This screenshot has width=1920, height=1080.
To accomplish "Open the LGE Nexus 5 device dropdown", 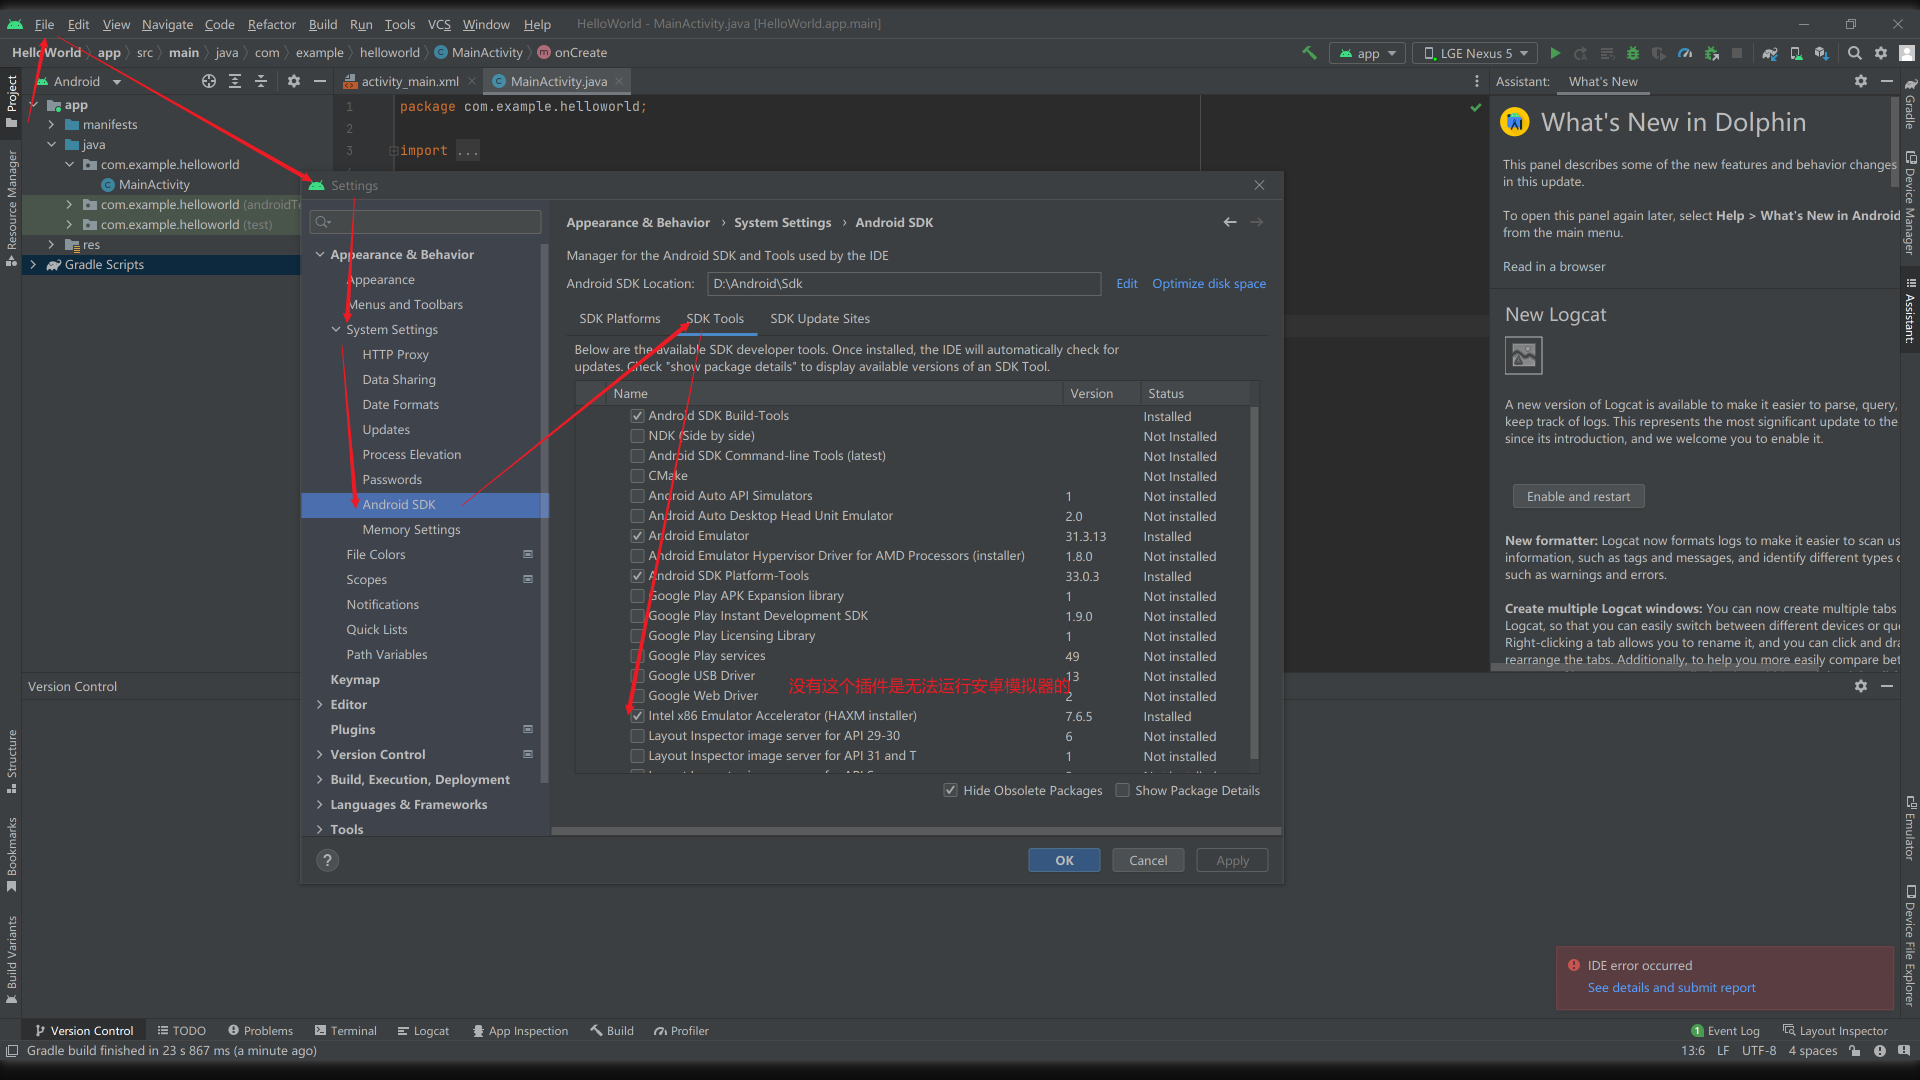I will pyautogui.click(x=1476, y=53).
